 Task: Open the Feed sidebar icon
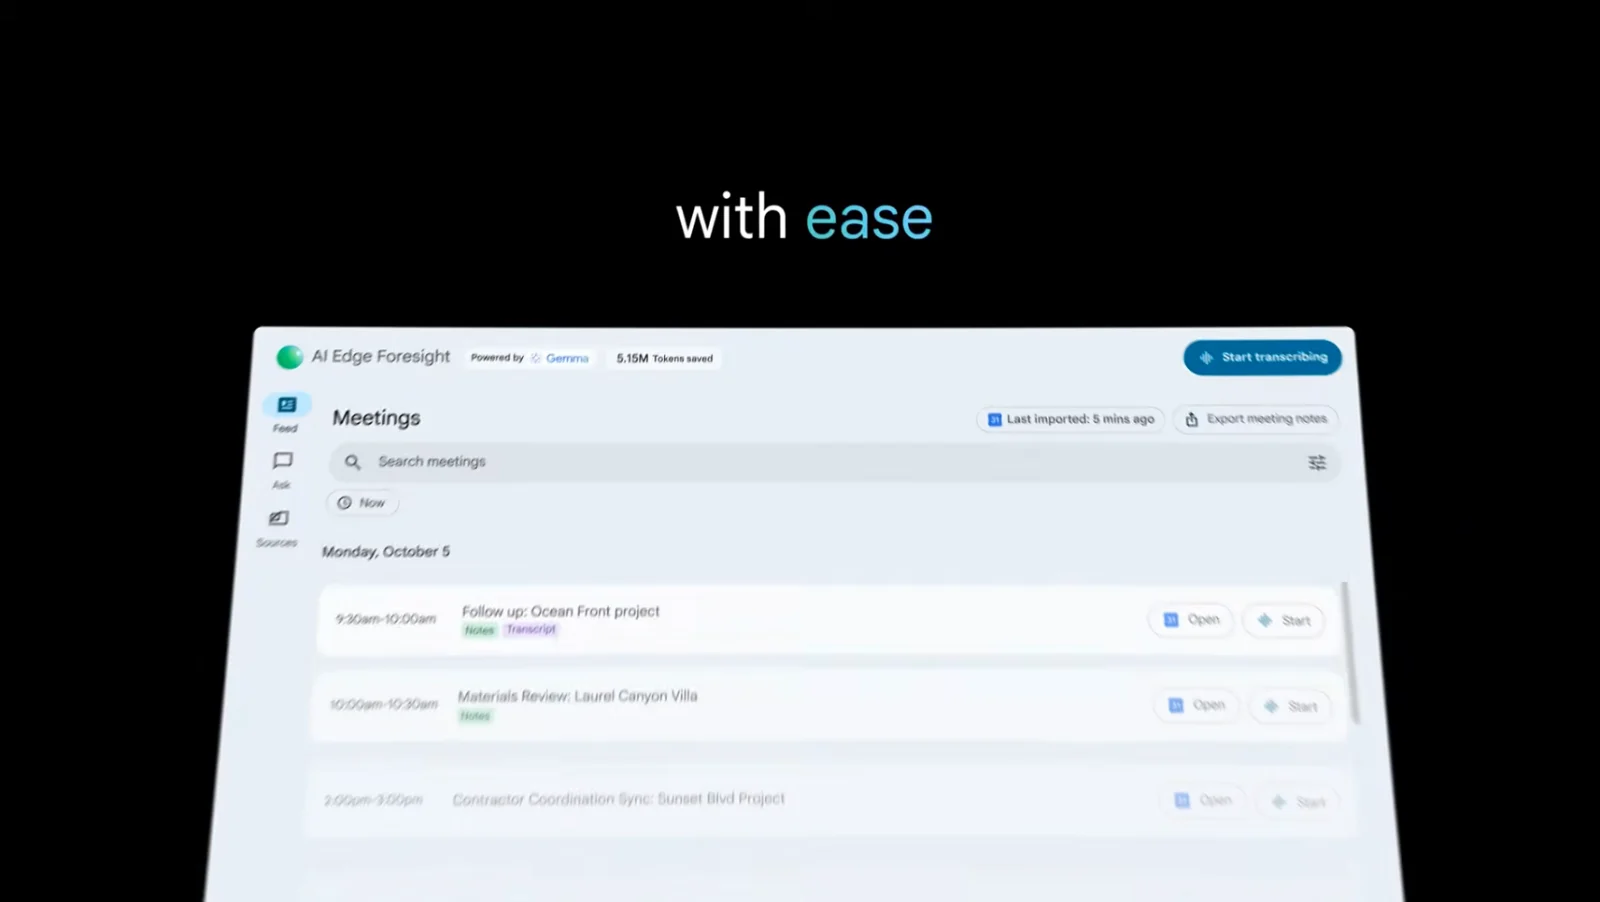(287, 405)
